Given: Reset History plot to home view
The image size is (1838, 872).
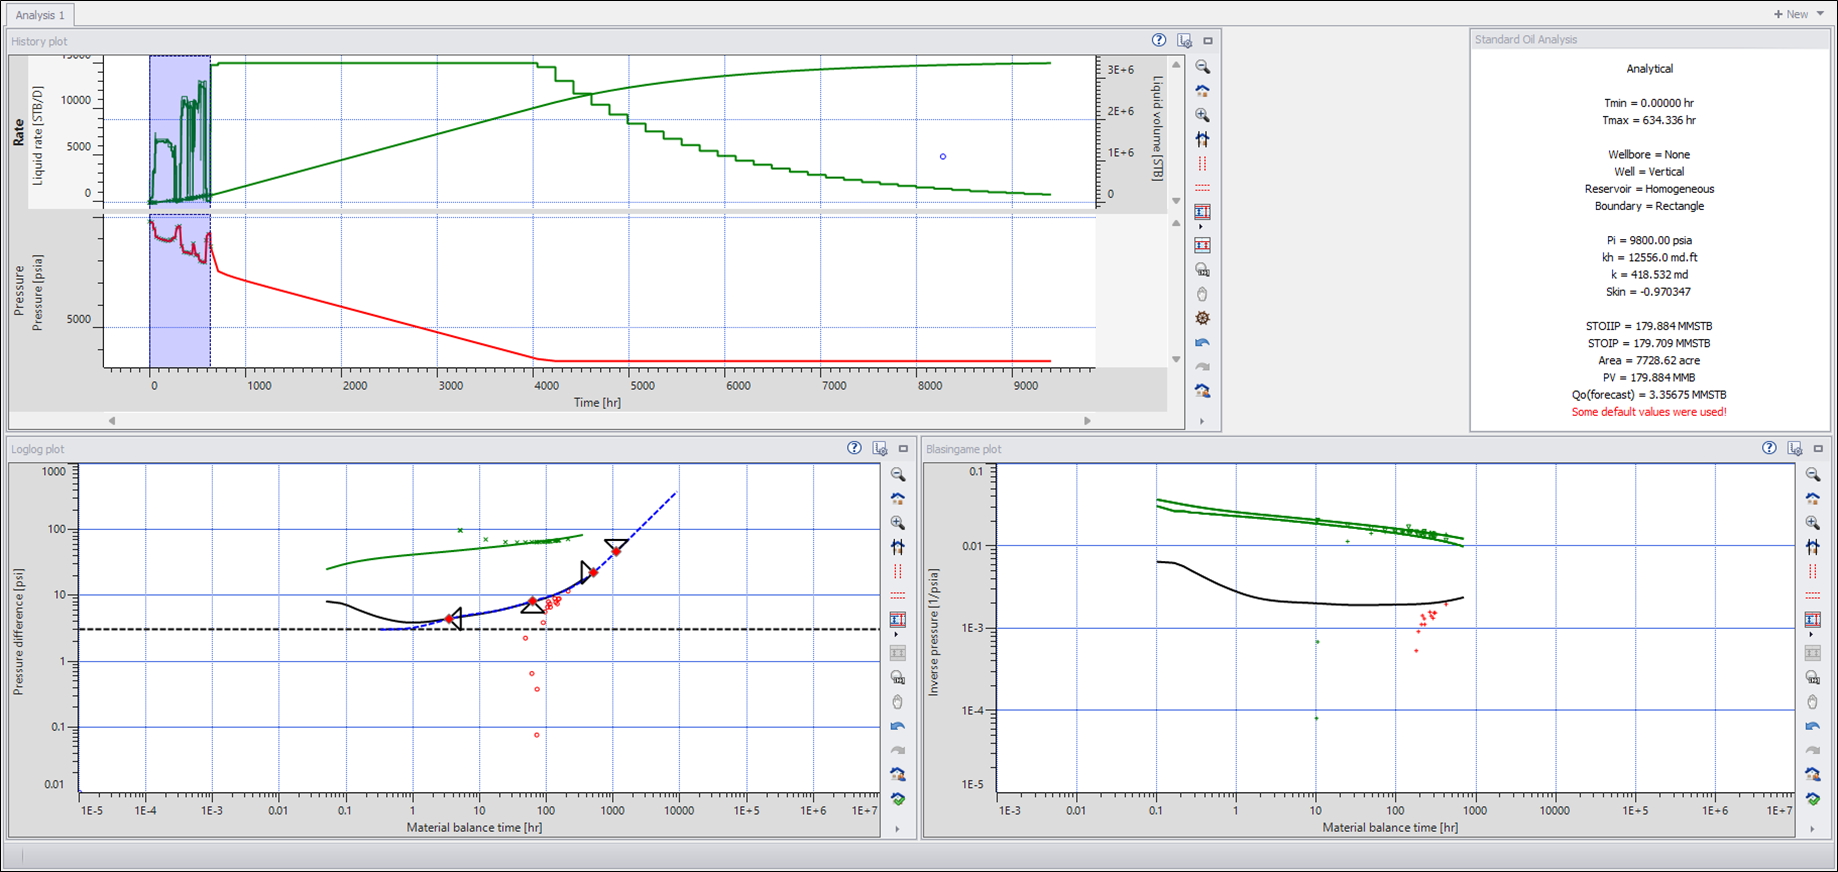Looking at the screenshot, I should 1202,91.
